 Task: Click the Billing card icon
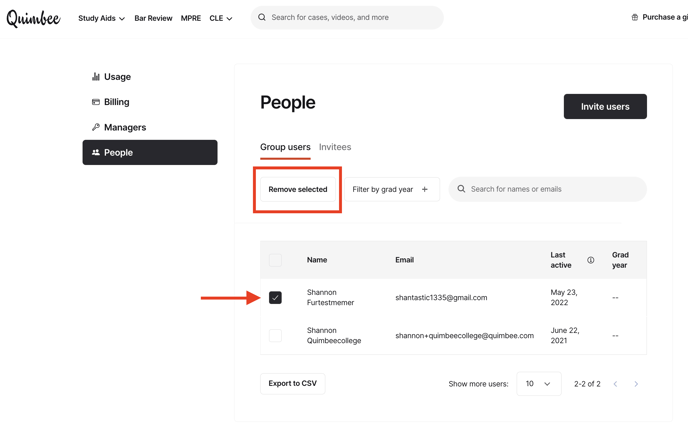[96, 102]
